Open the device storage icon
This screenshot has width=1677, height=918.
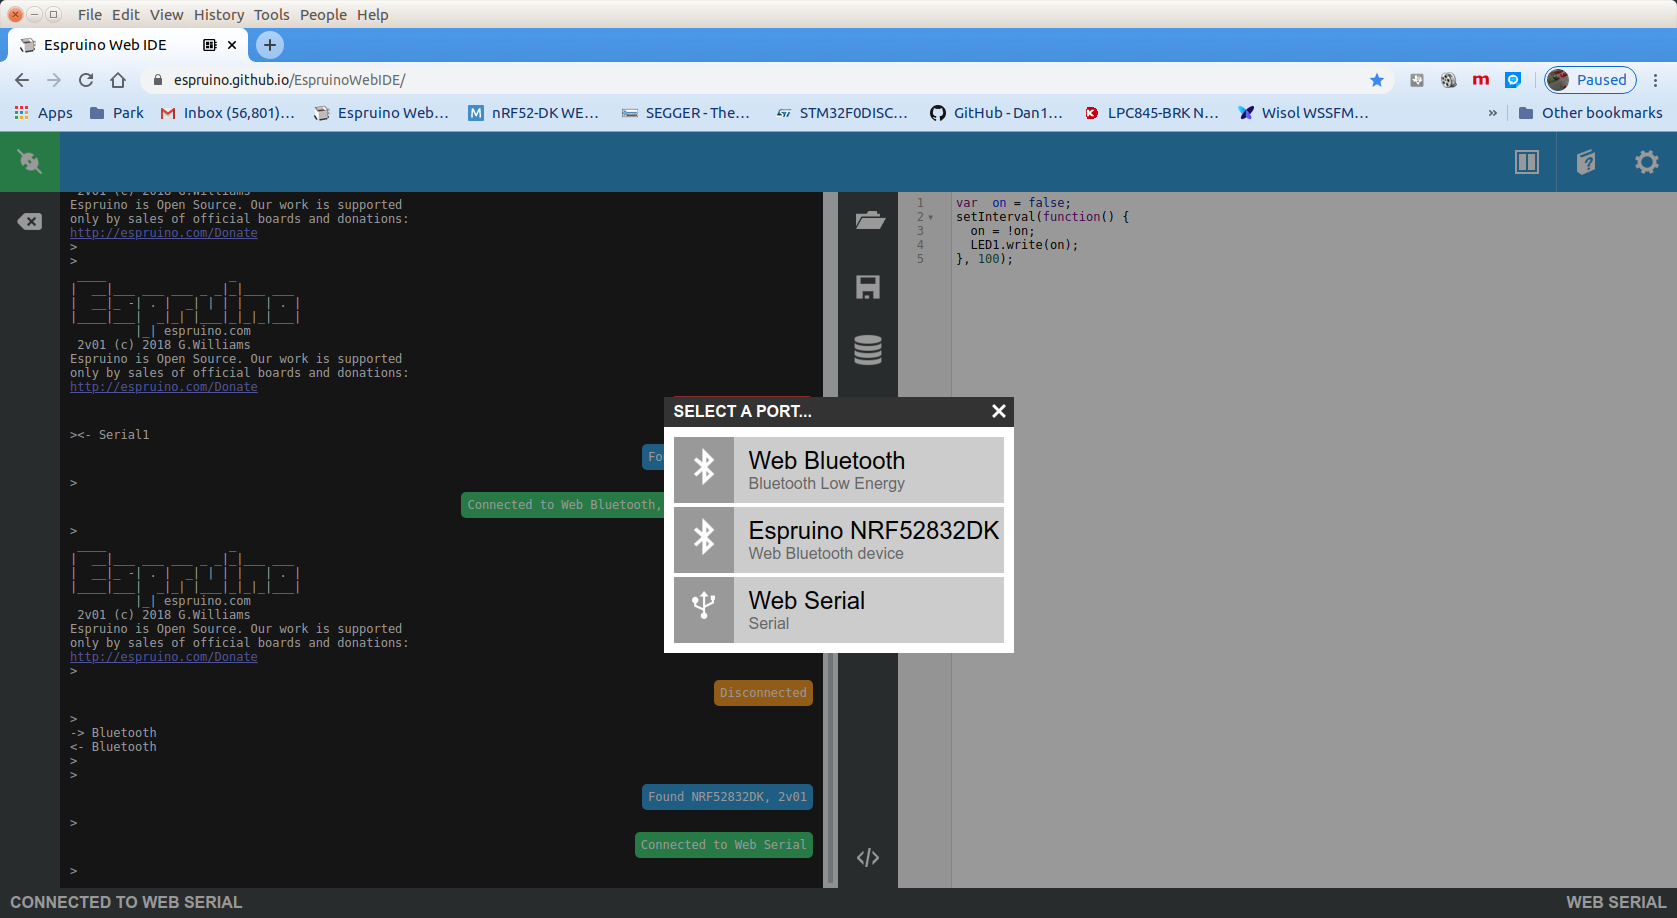click(868, 350)
